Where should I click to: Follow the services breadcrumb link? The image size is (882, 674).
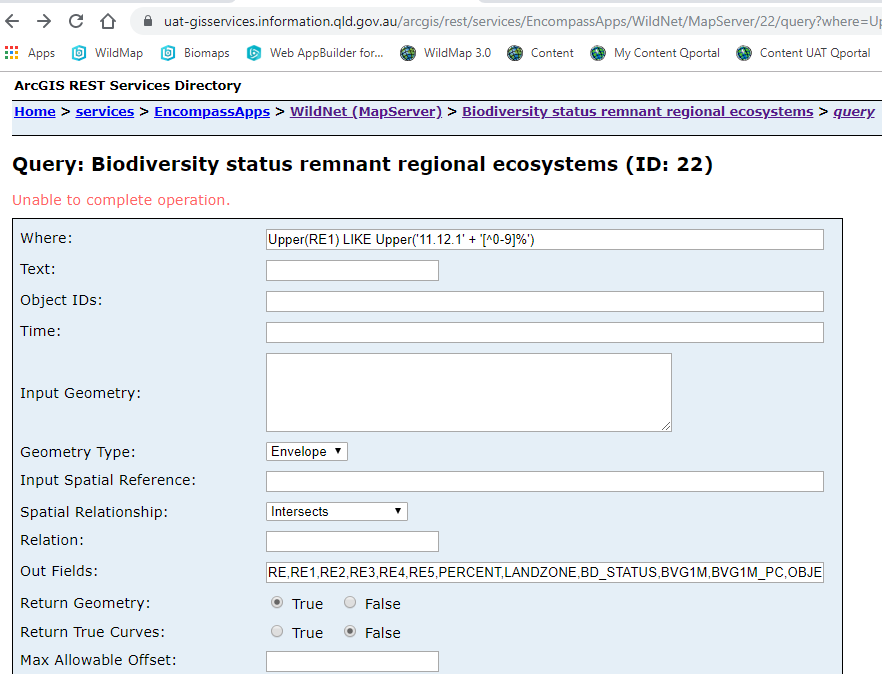coord(105,111)
